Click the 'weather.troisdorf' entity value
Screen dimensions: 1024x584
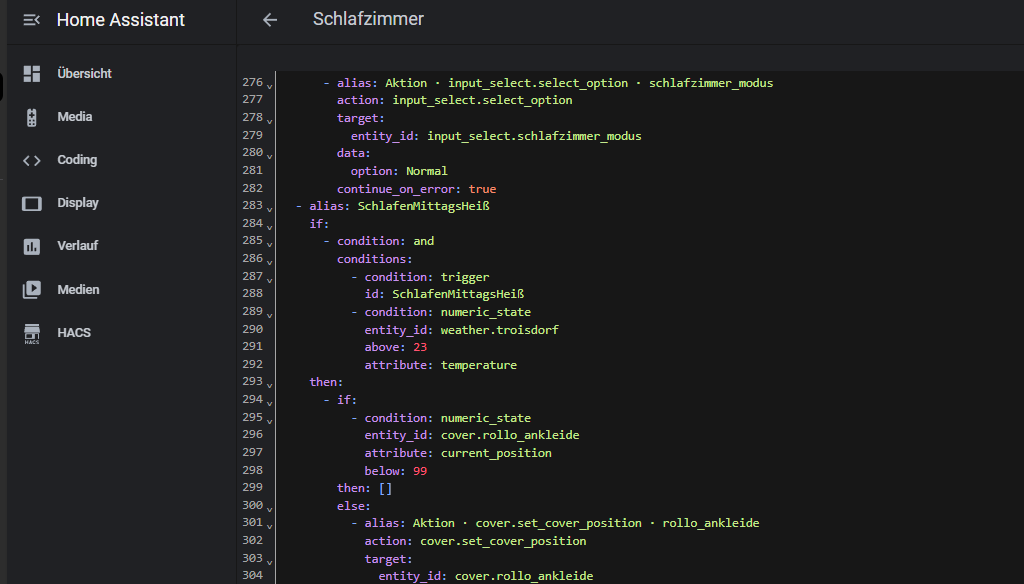(x=500, y=330)
